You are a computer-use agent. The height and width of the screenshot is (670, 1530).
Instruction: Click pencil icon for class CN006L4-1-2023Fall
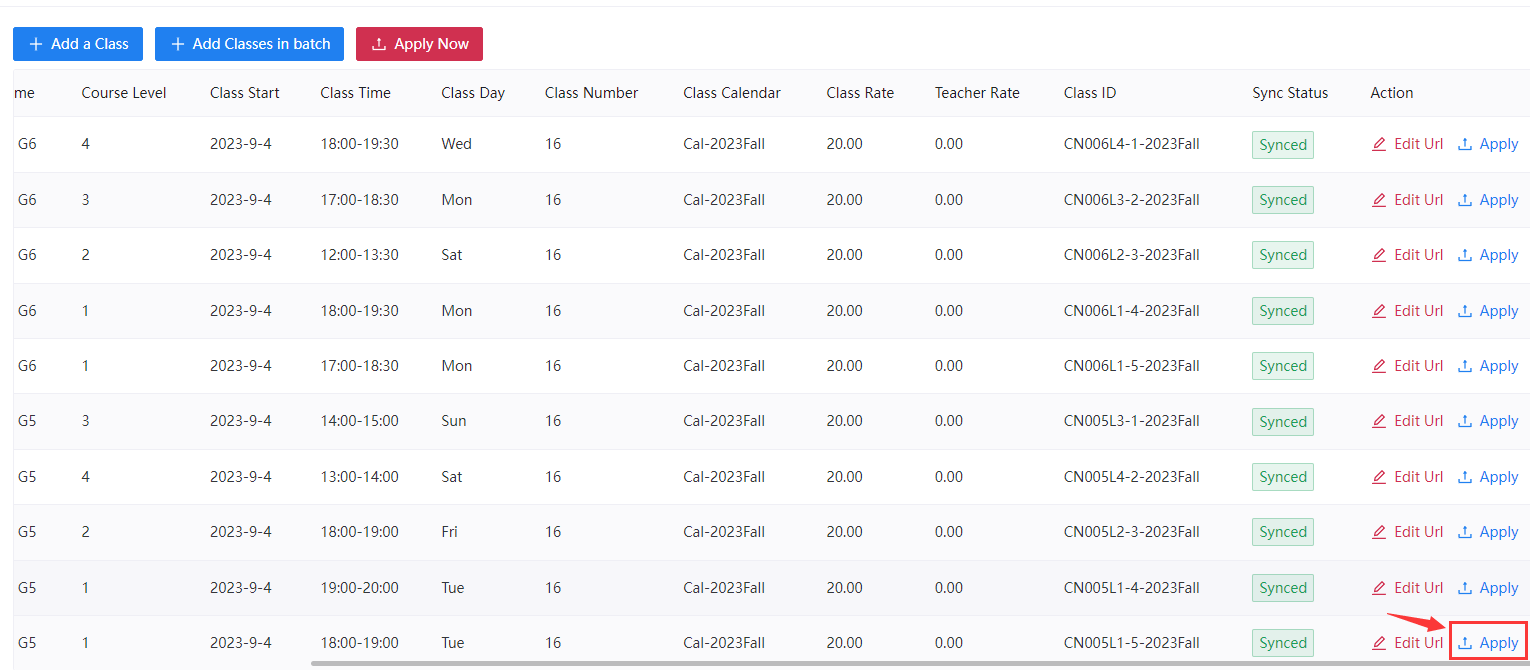1379,144
